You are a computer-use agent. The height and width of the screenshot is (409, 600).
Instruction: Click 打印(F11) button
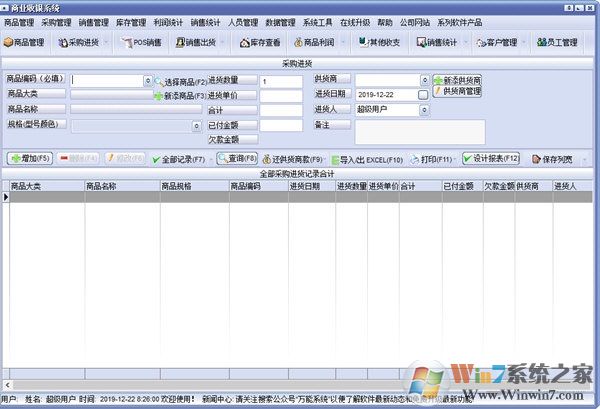point(432,159)
